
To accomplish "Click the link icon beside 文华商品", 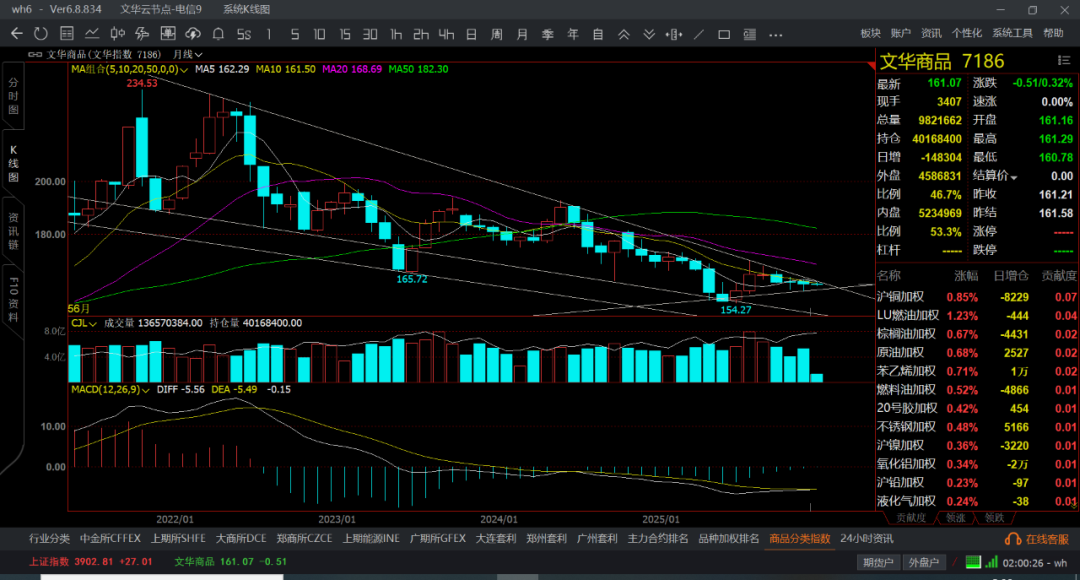I will [34, 54].
